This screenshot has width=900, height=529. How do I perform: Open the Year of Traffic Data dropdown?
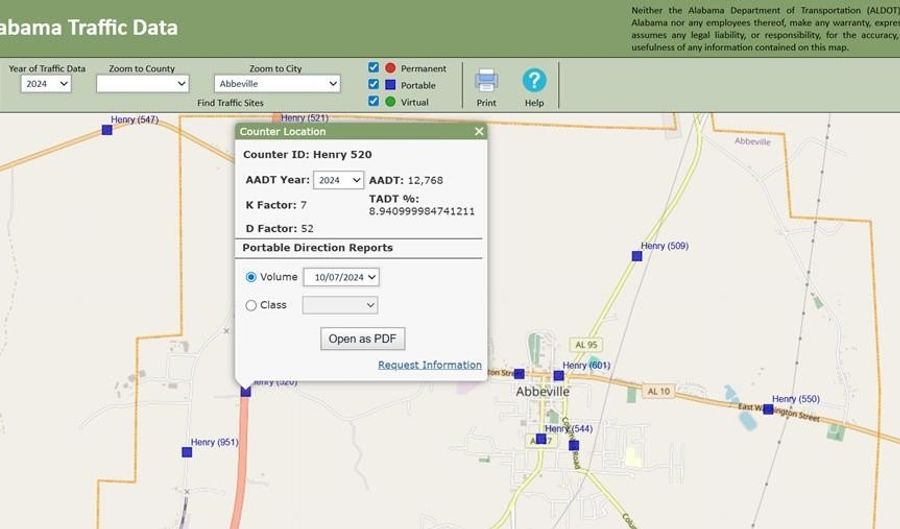(x=46, y=84)
